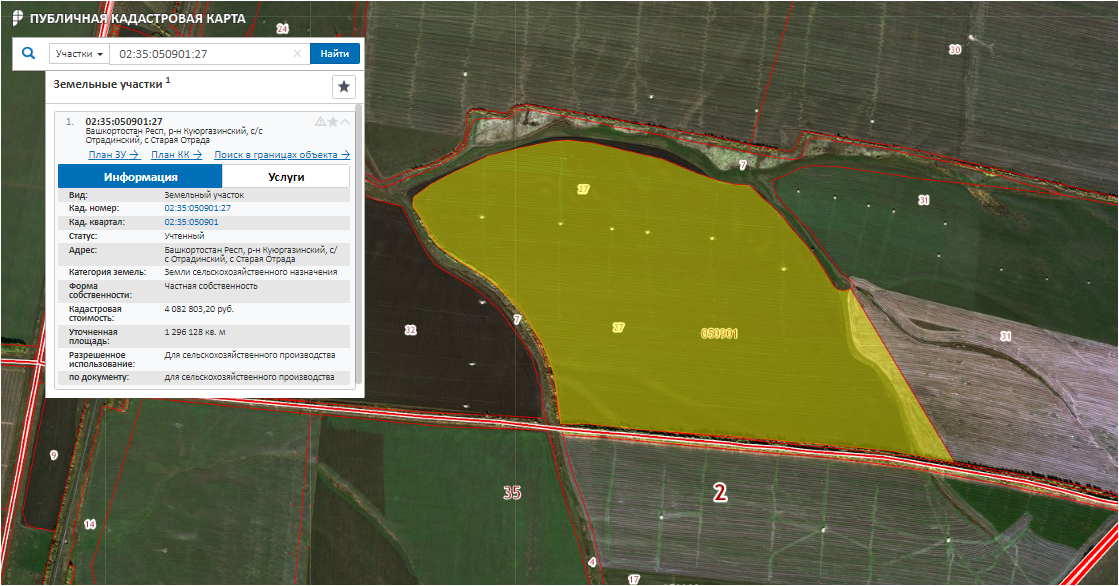This screenshot has height=586, width=1119.
Task: Click the magnifying glass search icon
Action: [x=28, y=54]
